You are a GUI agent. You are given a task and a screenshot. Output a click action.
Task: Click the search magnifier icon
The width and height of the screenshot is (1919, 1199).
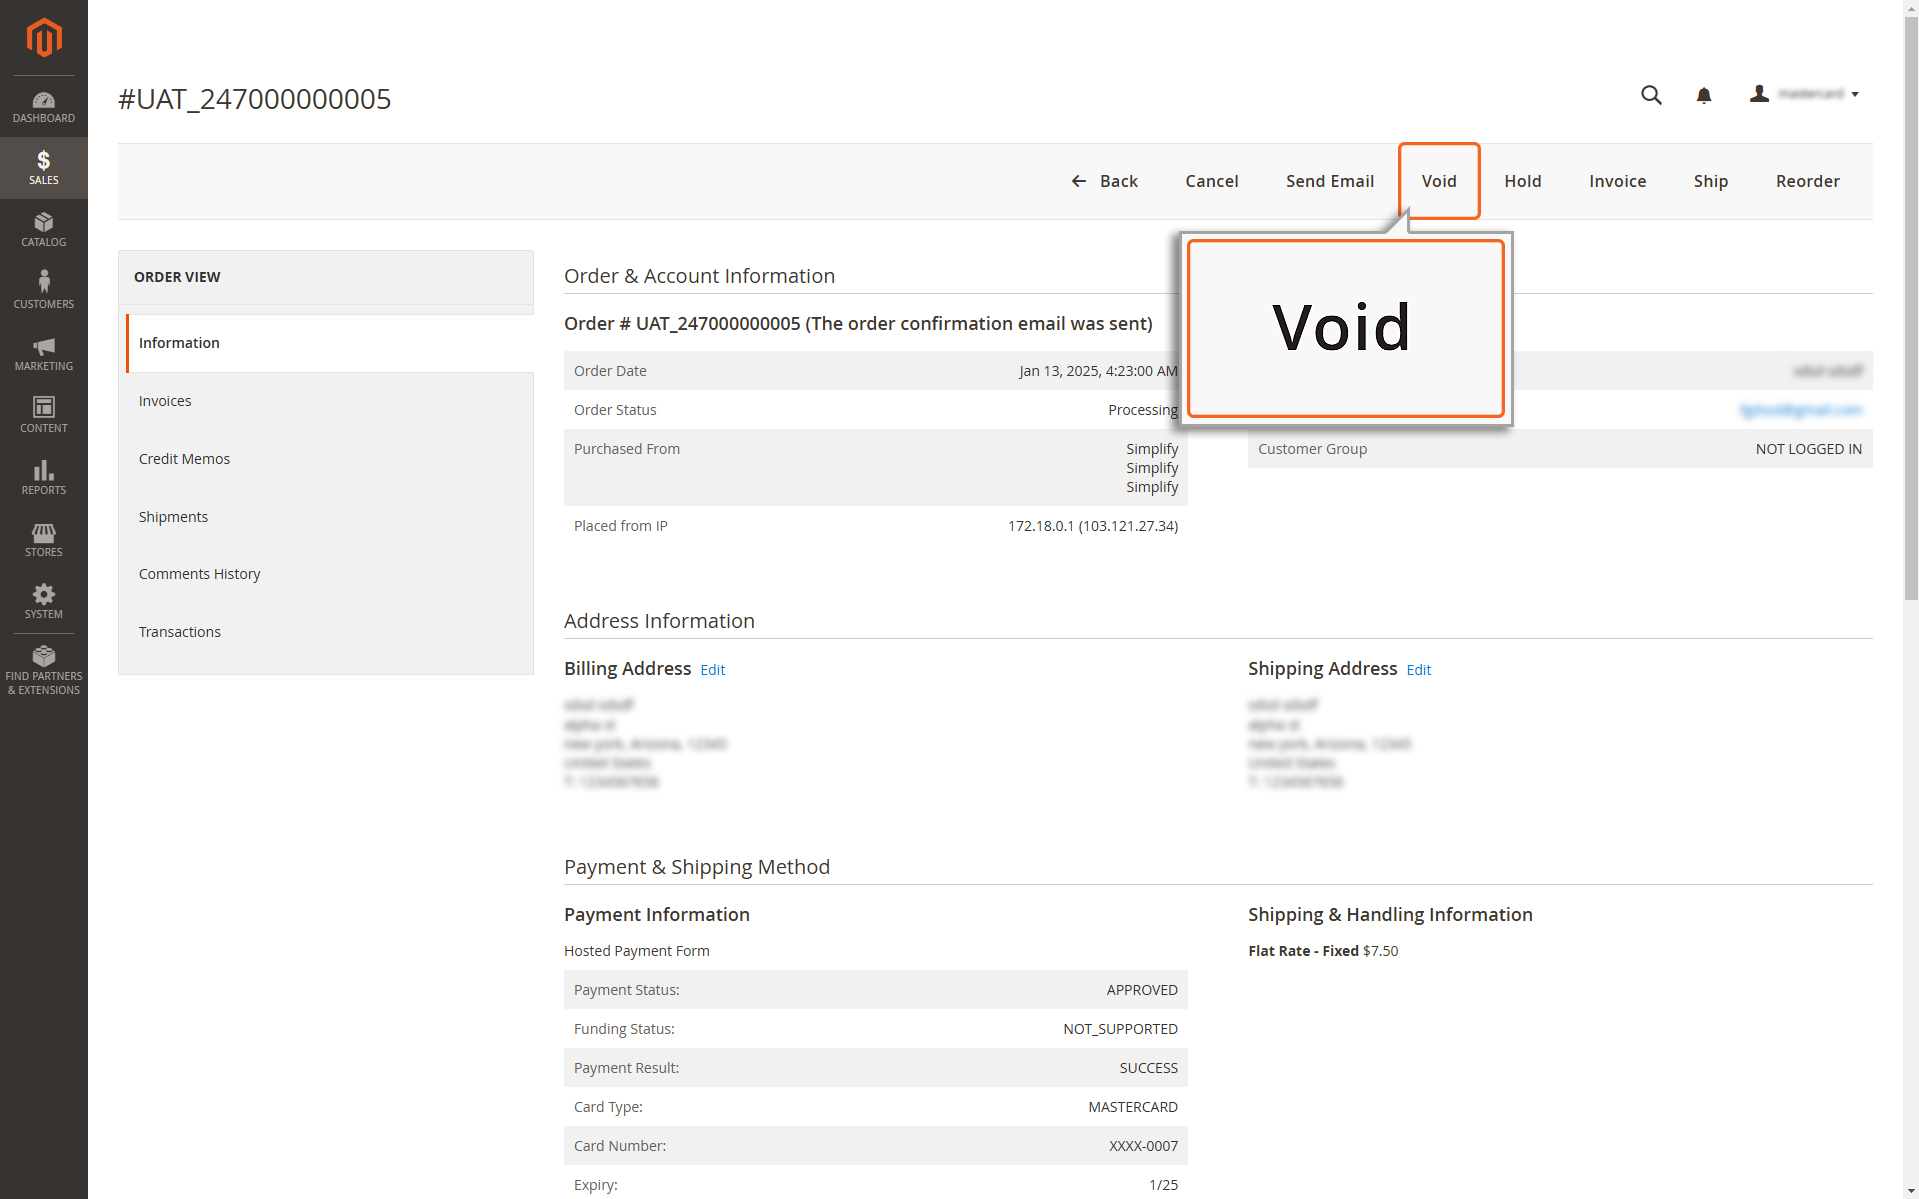pyautogui.click(x=1651, y=95)
